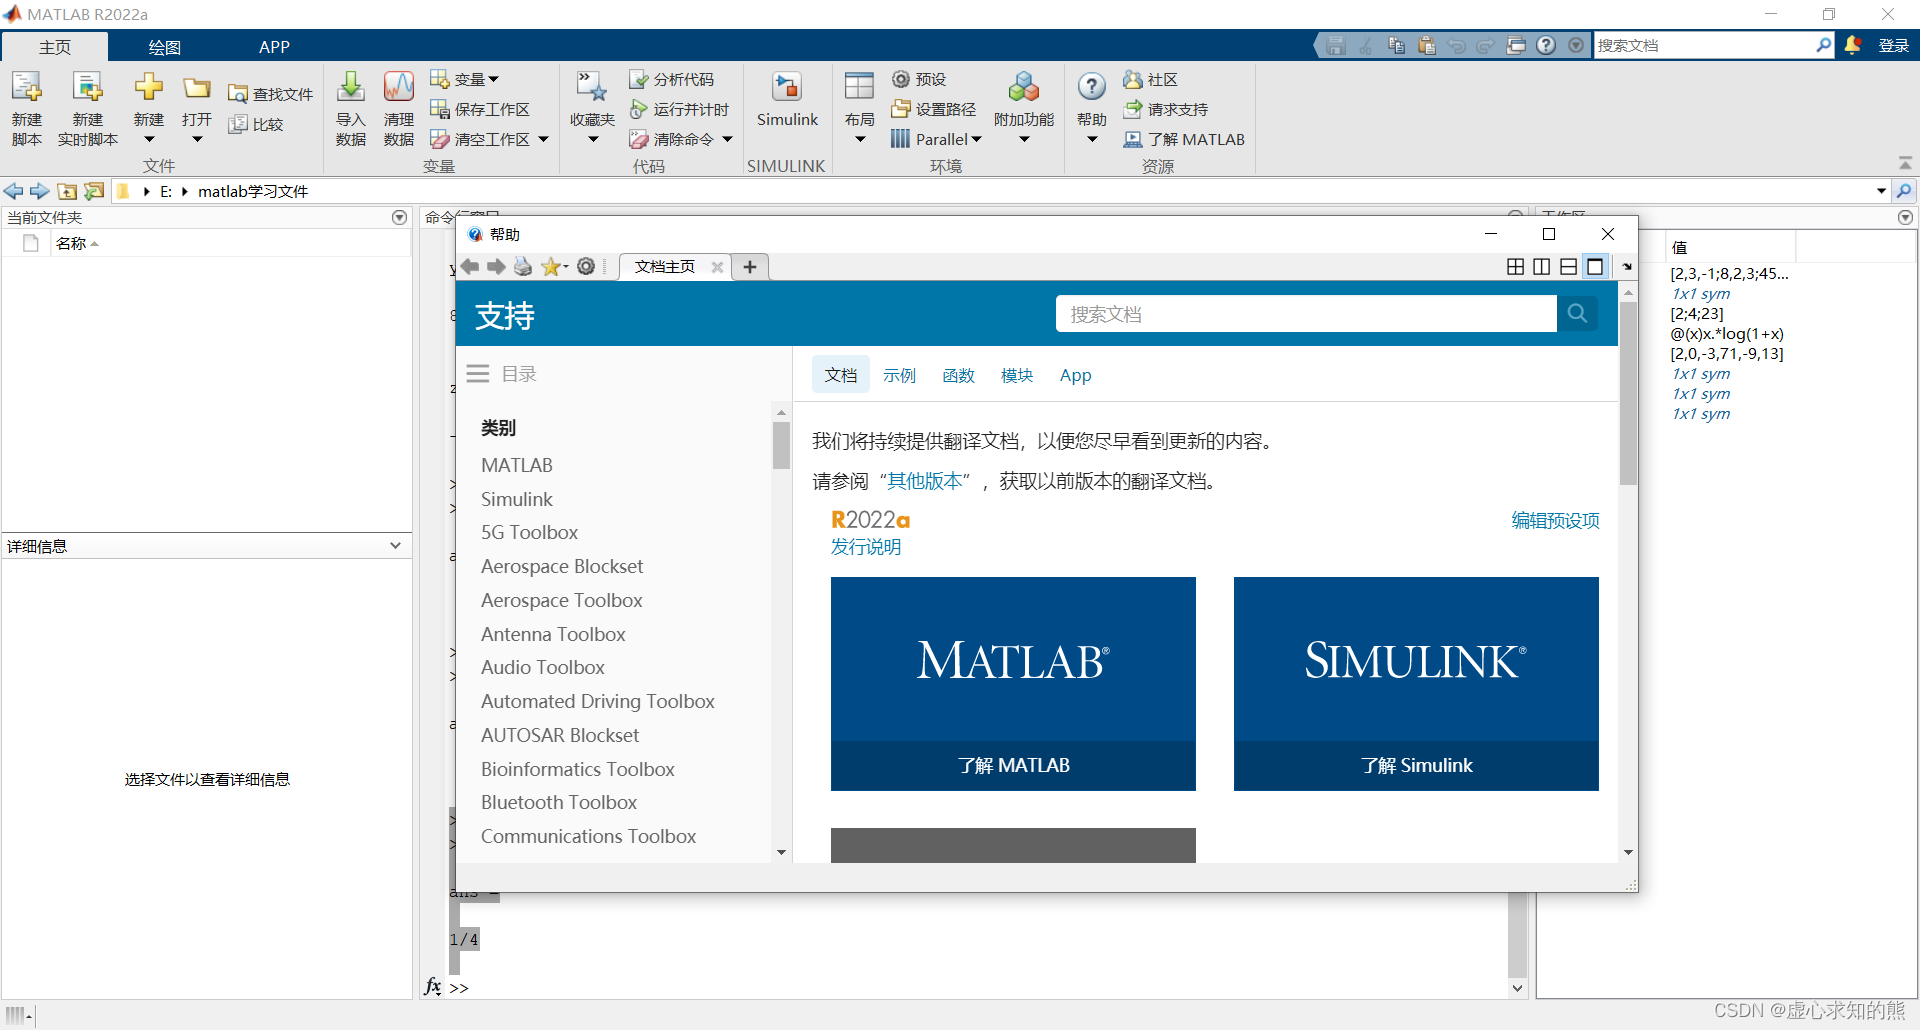This screenshot has width=1920, height=1030.
Task: Expand the 新建 dropdown arrow
Action: pos(149,140)
